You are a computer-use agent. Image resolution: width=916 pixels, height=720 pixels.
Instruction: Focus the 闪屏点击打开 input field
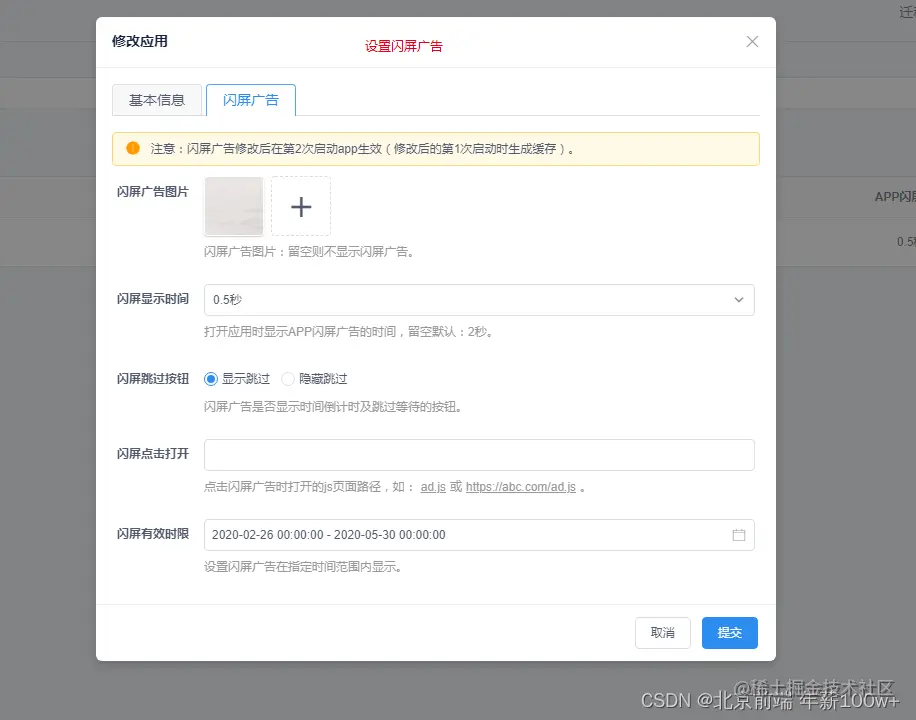(x=478, y=455)
